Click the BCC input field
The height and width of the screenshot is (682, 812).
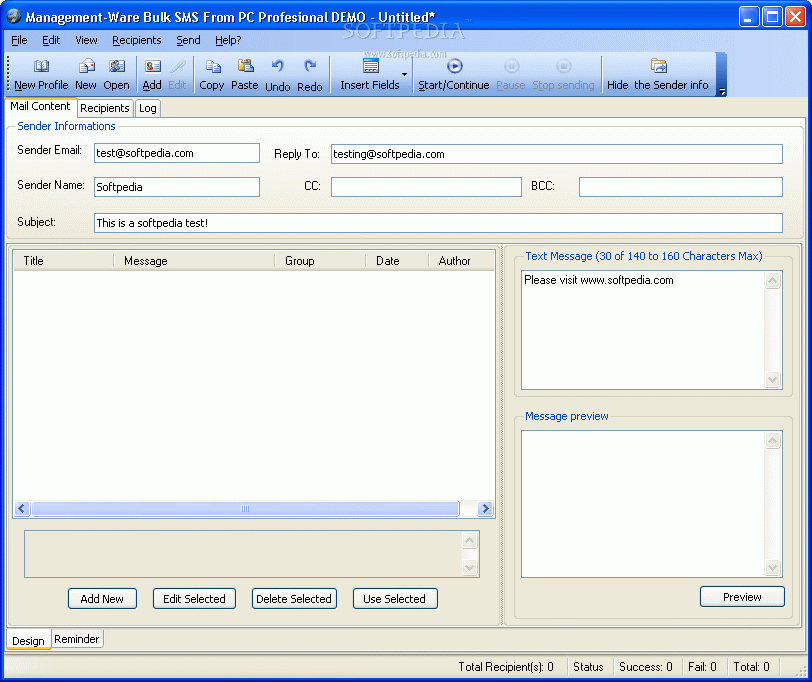coord(680,187)
